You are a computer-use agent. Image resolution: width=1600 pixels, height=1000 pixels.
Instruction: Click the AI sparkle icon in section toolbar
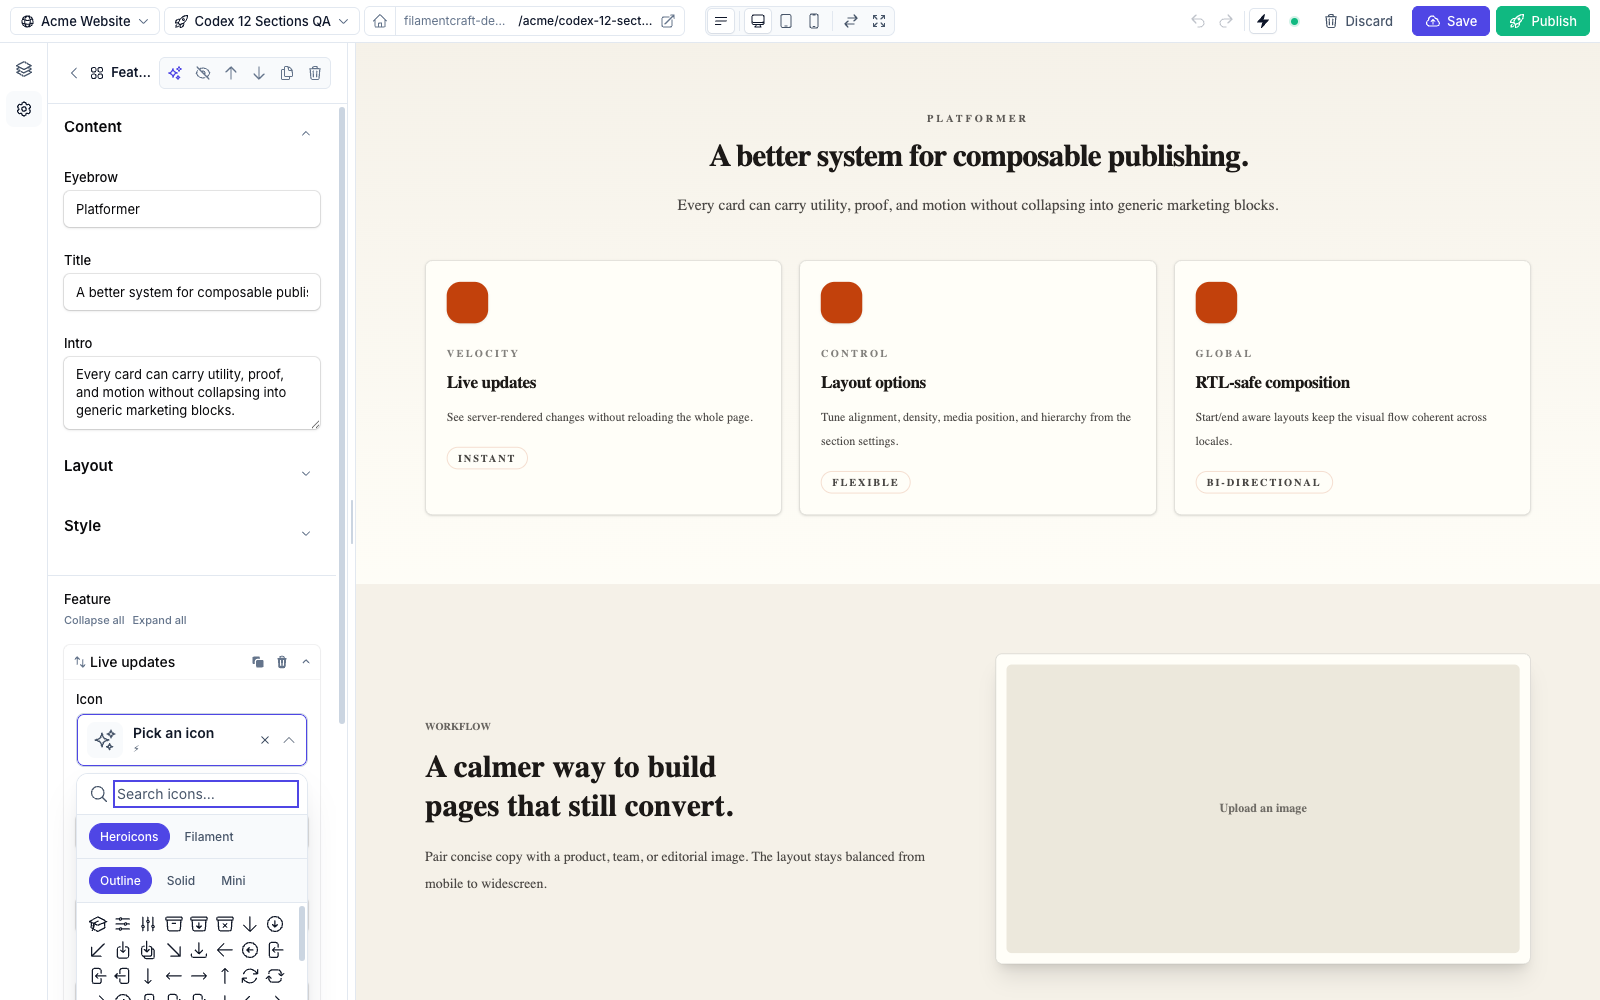tap(175, 73)
